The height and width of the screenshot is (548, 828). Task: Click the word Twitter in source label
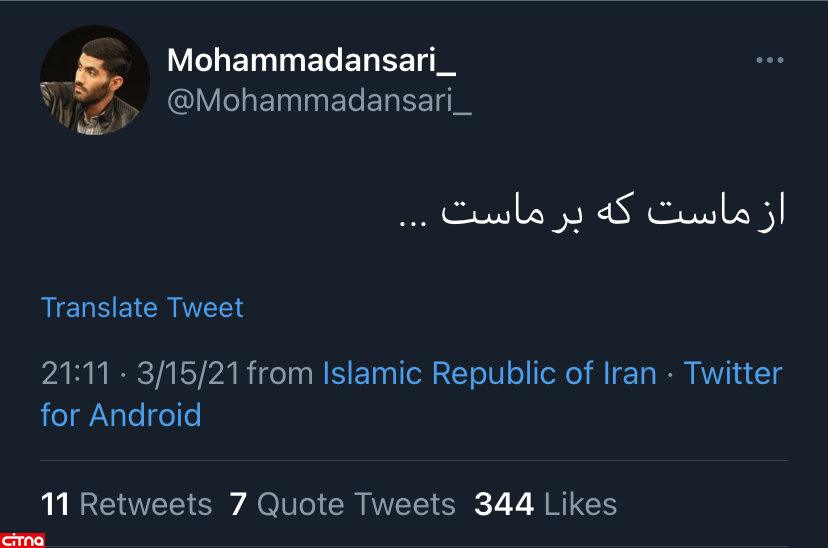coord(732,374)
